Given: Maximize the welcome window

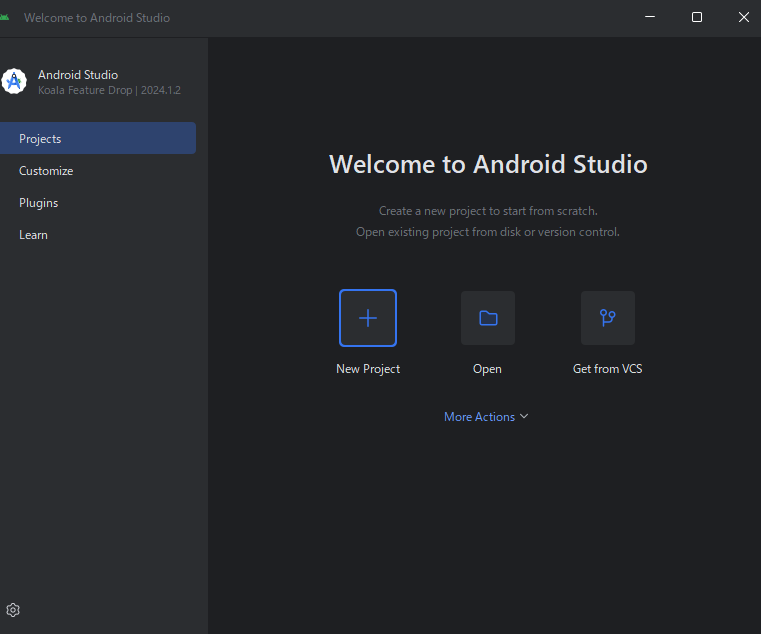Looking at the screenshot, I should (x=697, y=17).
